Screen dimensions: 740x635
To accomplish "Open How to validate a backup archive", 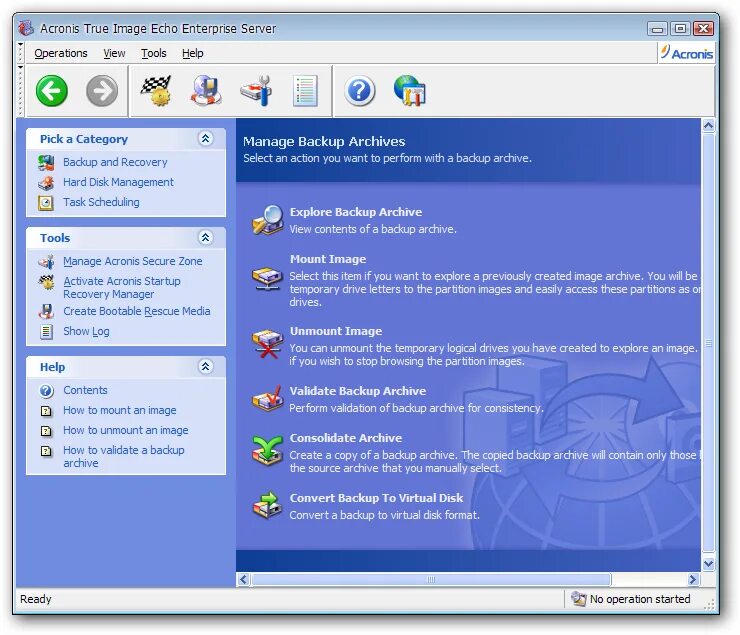I will 124,456.
